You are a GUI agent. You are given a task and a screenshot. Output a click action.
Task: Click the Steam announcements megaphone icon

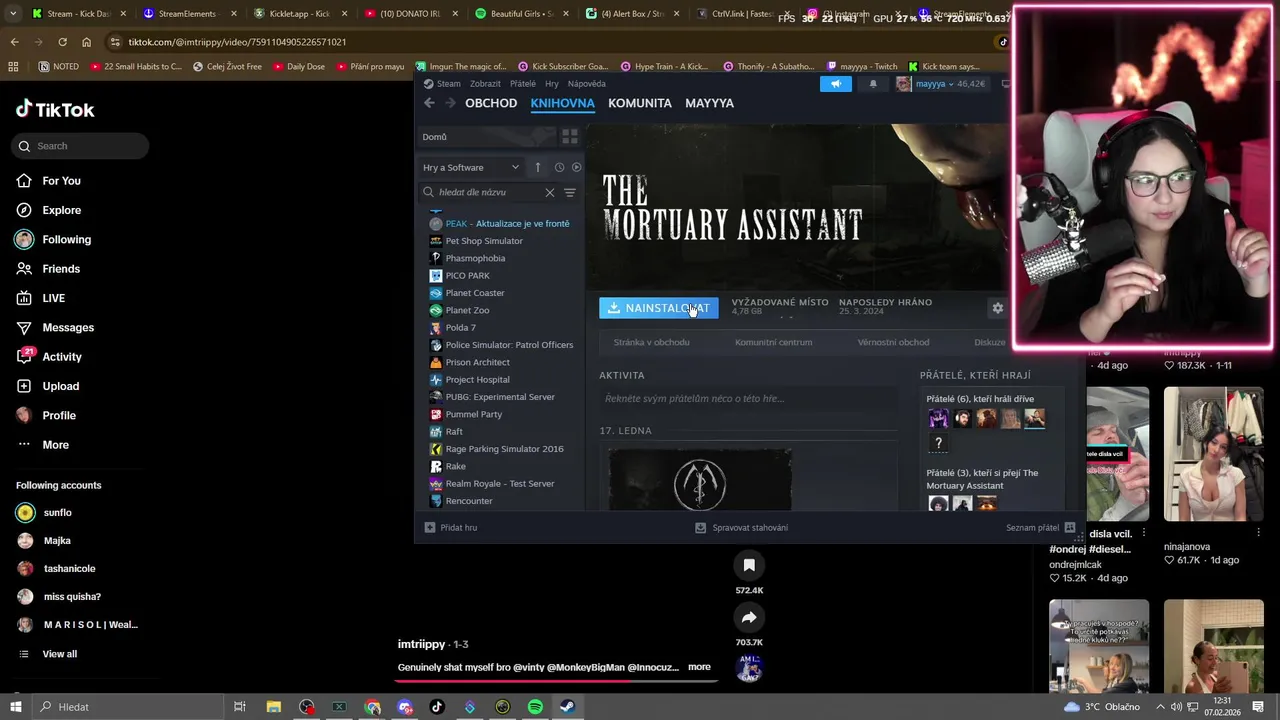[x=836, y=84]
